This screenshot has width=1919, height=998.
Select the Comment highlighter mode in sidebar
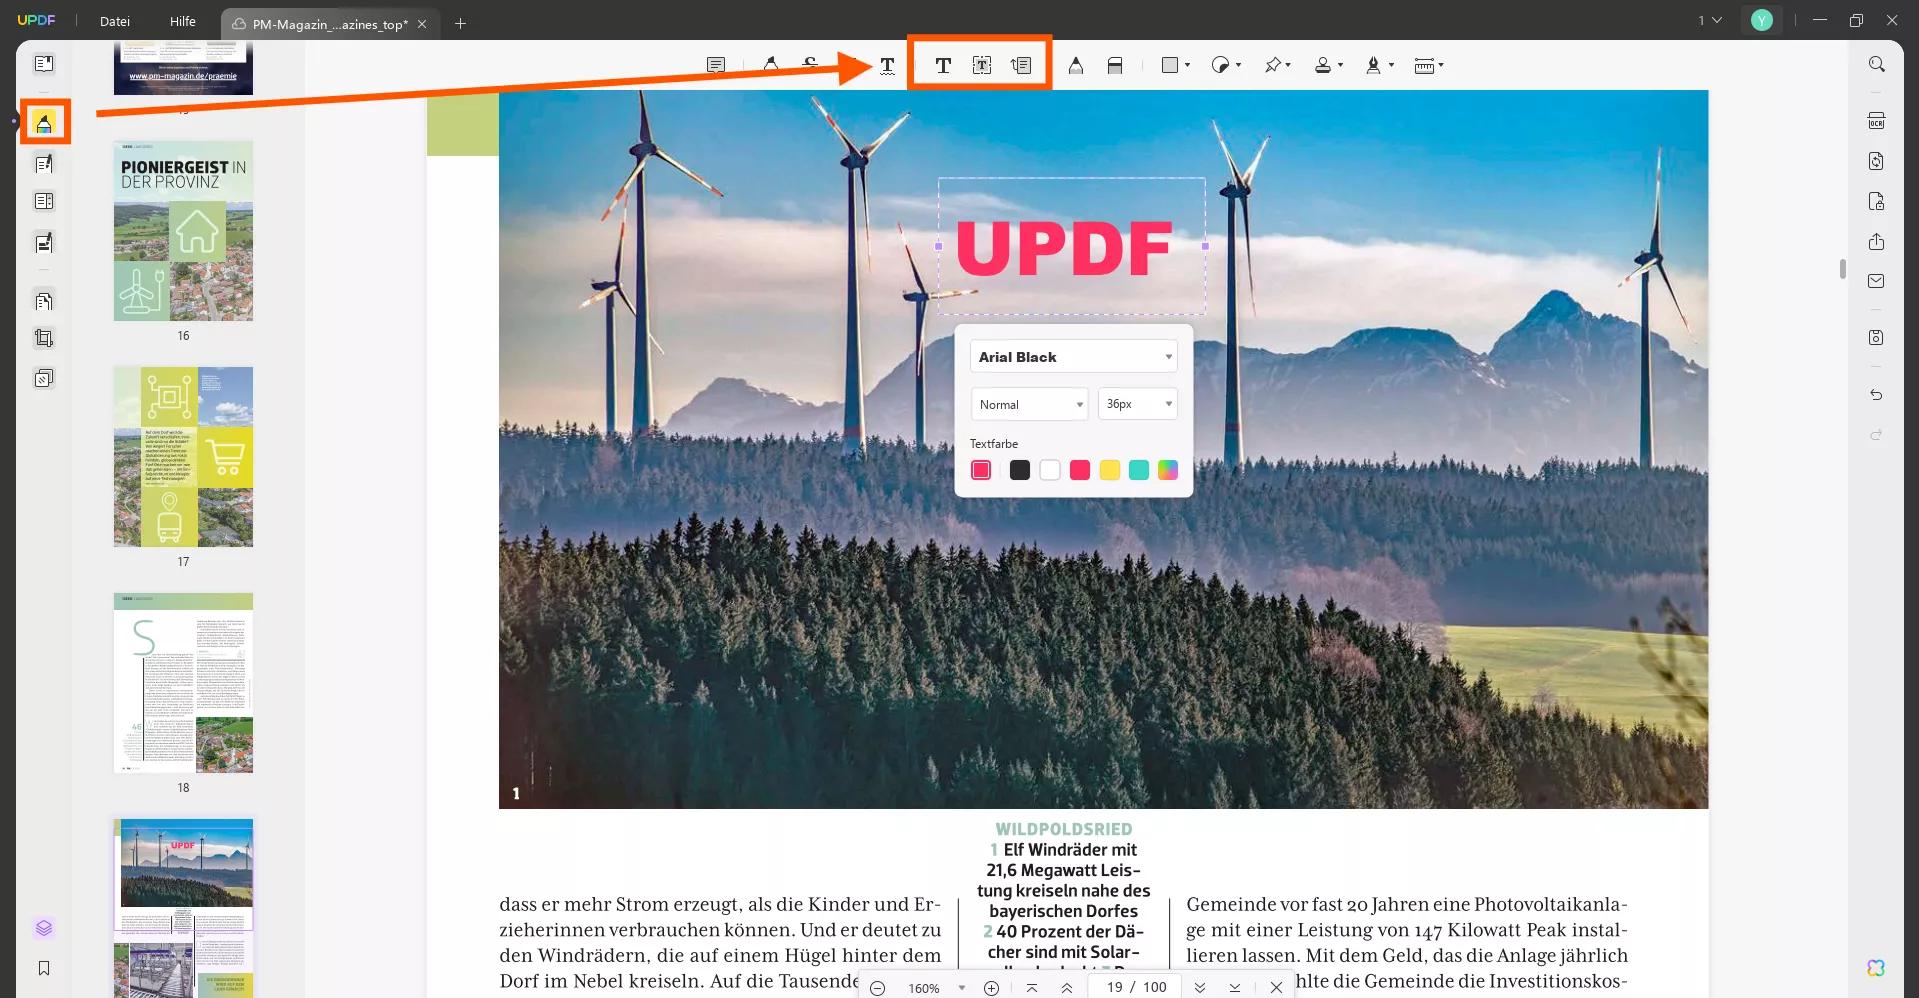tap(44, 123)
